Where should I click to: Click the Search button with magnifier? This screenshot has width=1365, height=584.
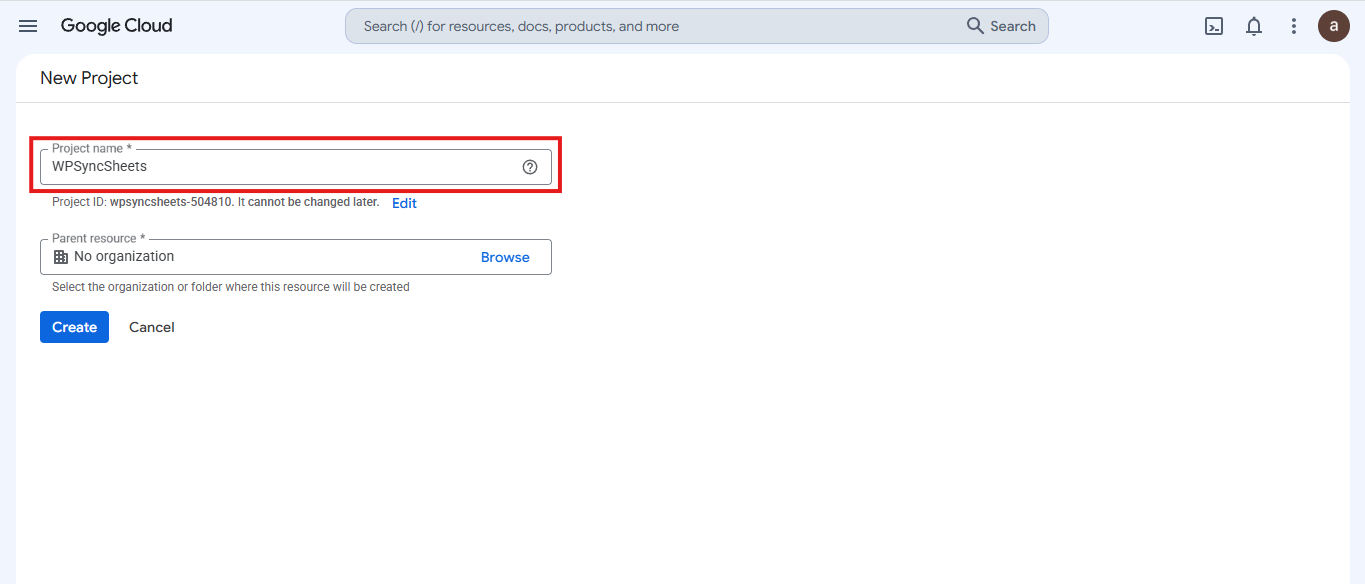pyautogui.click(x=1001, y=26)
